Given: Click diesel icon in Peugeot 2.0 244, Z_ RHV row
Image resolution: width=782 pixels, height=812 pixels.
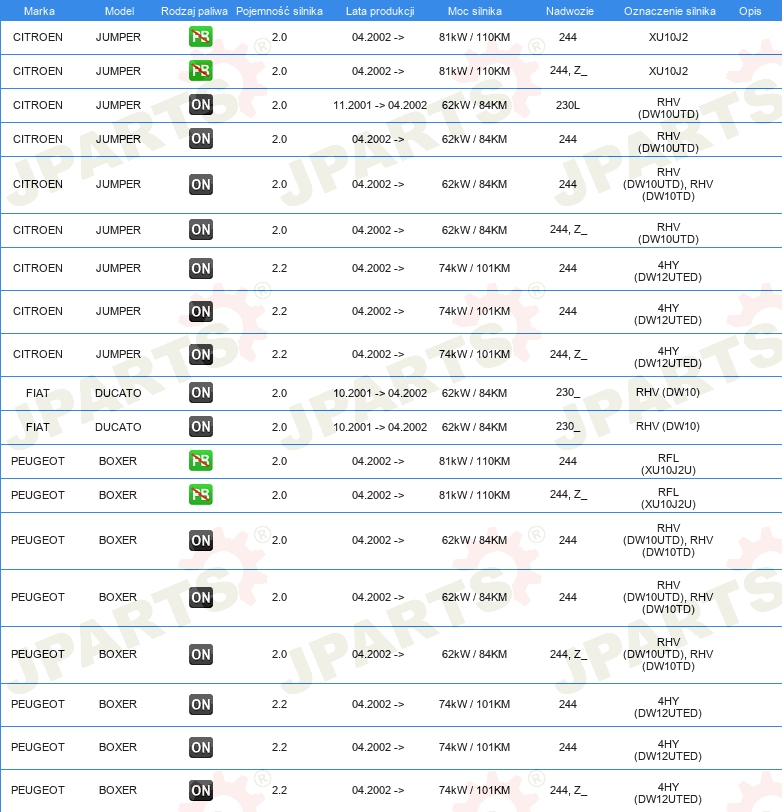Looking at the screenshot, I should tap(200, 654).
